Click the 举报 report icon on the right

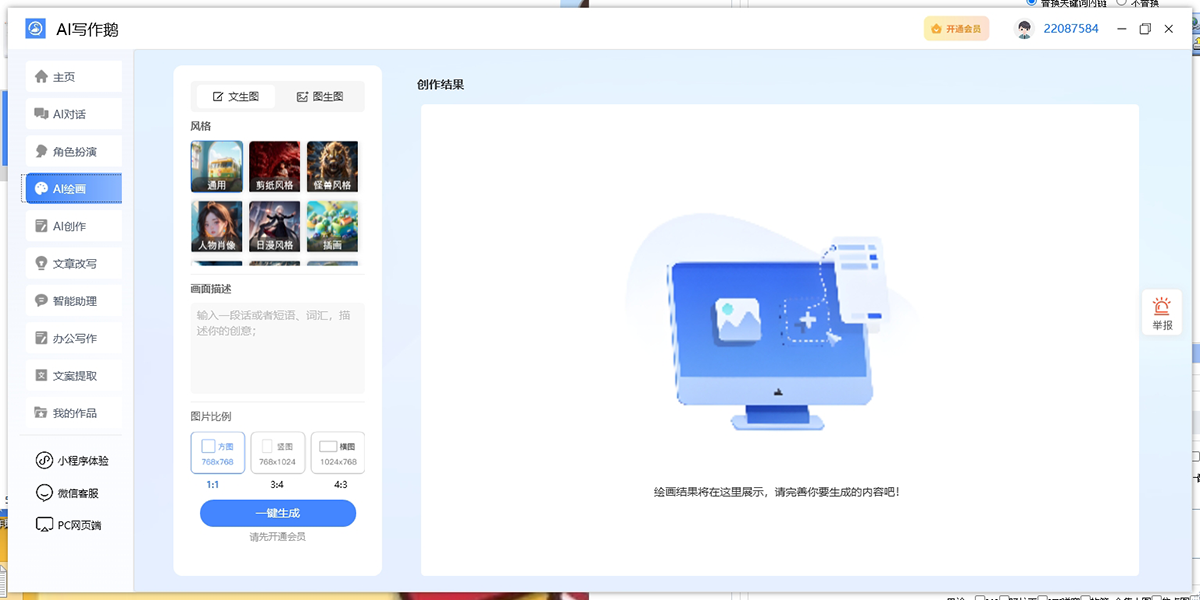[x=1161, y=311]
